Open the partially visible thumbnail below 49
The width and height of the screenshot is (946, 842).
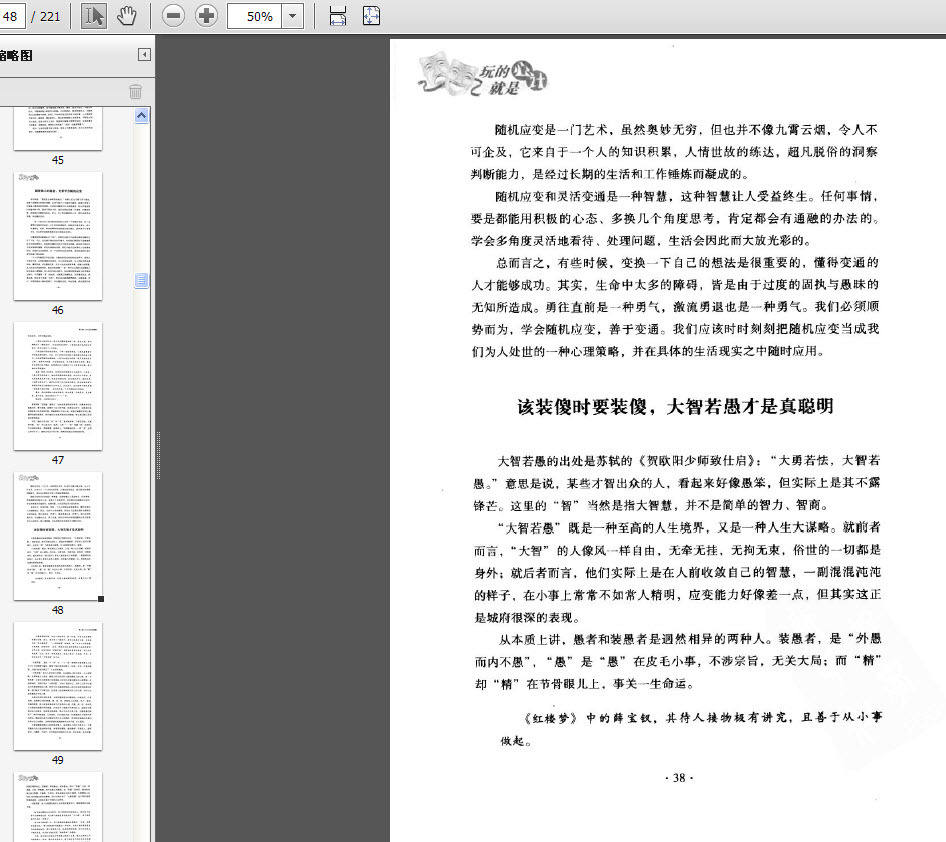point(58,807)
